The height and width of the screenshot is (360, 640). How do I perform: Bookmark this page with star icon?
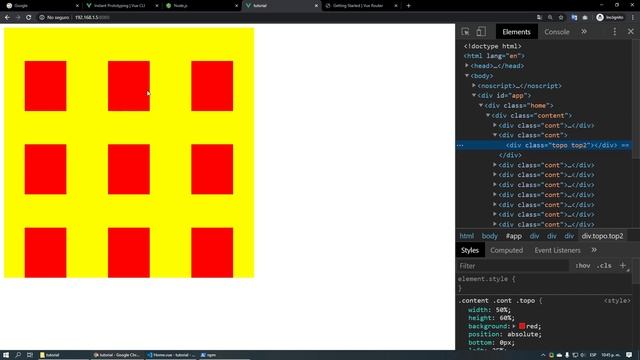561,18
